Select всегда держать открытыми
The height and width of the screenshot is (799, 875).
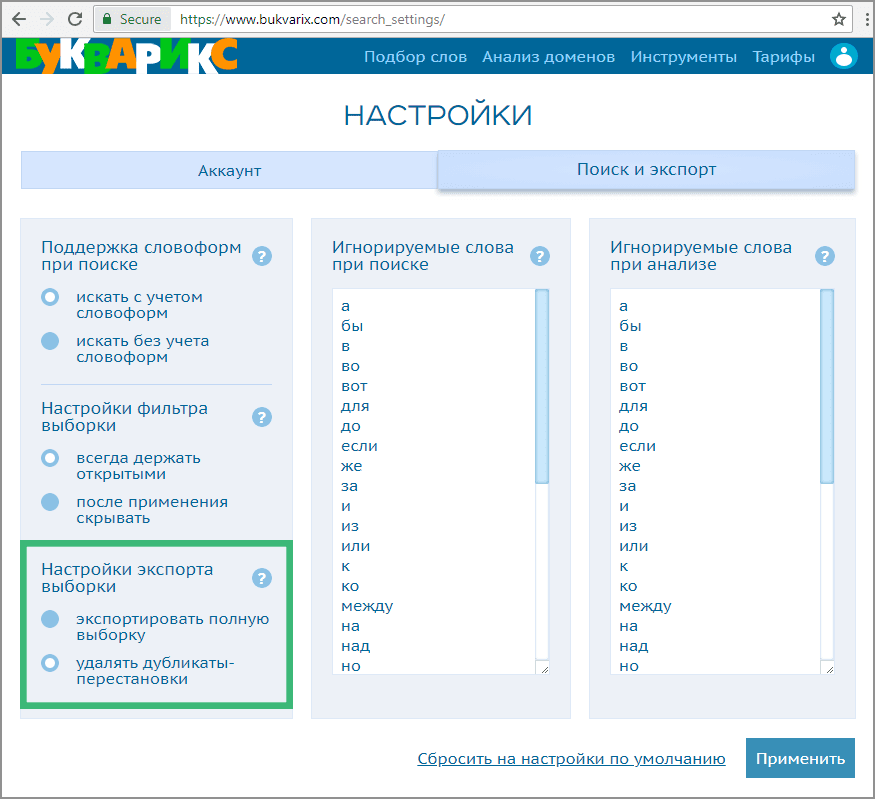[50, 458]
